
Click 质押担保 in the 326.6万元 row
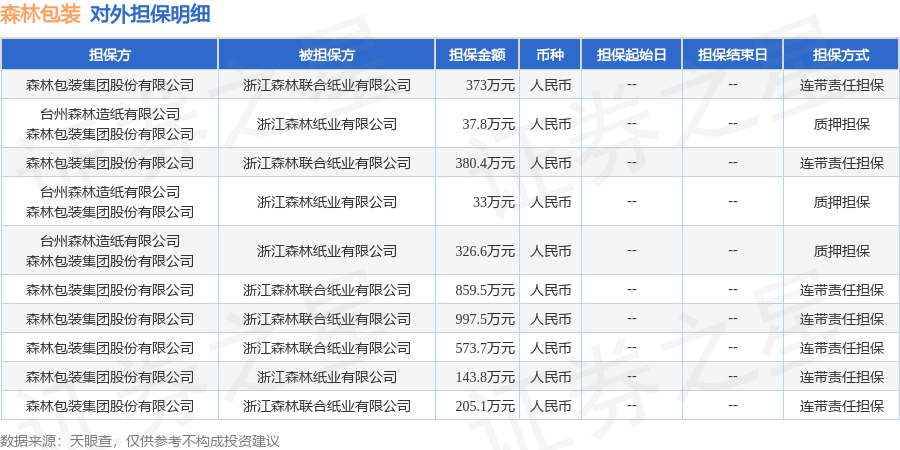tap(841, 251)
